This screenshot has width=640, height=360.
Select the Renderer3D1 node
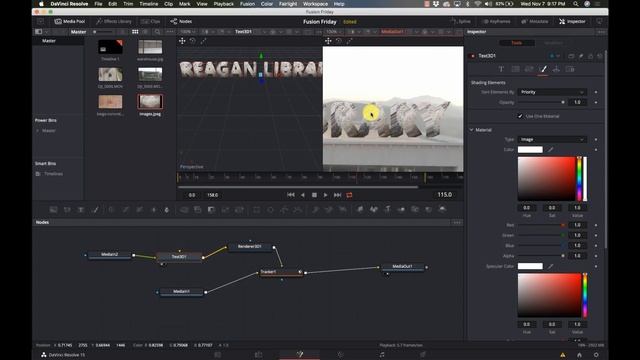(250, 247)
